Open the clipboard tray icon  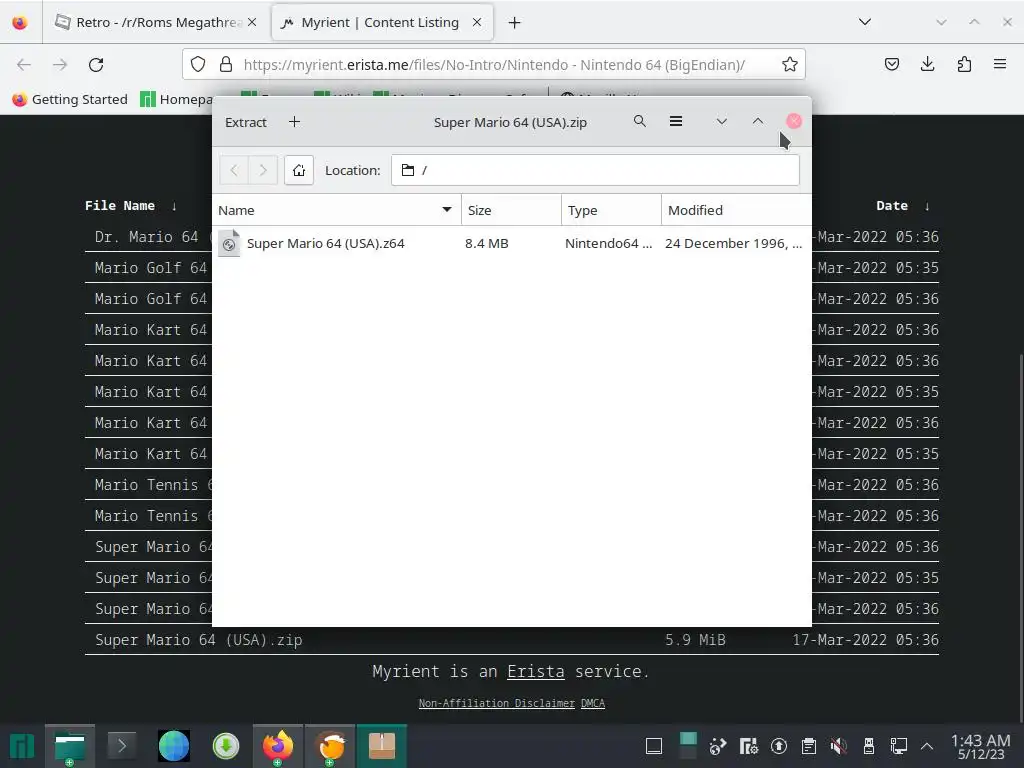808,746
